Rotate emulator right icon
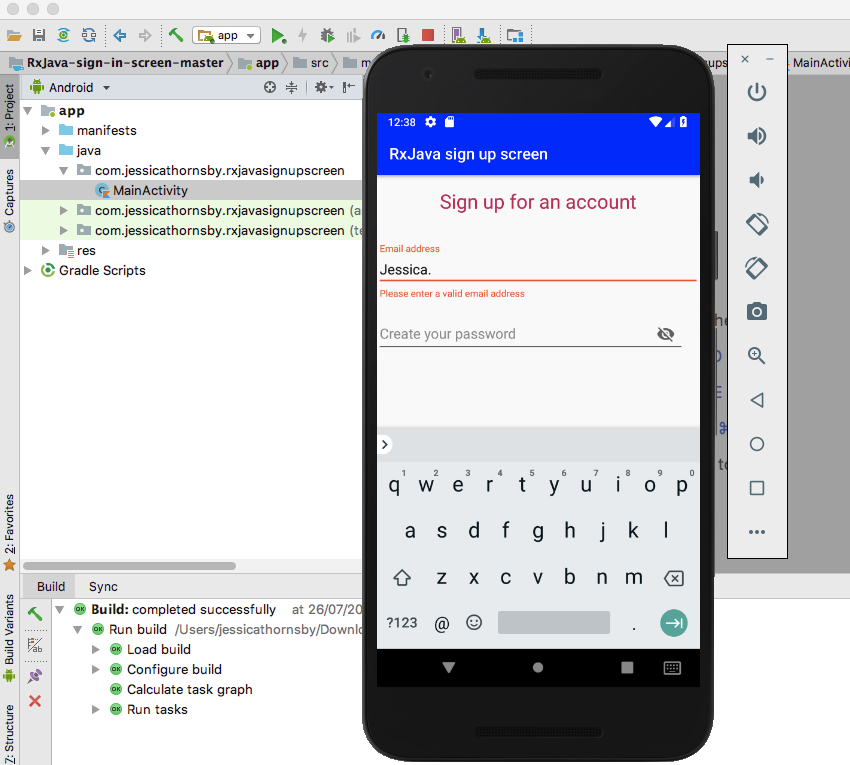850x765 pixels. coord(757,268)
